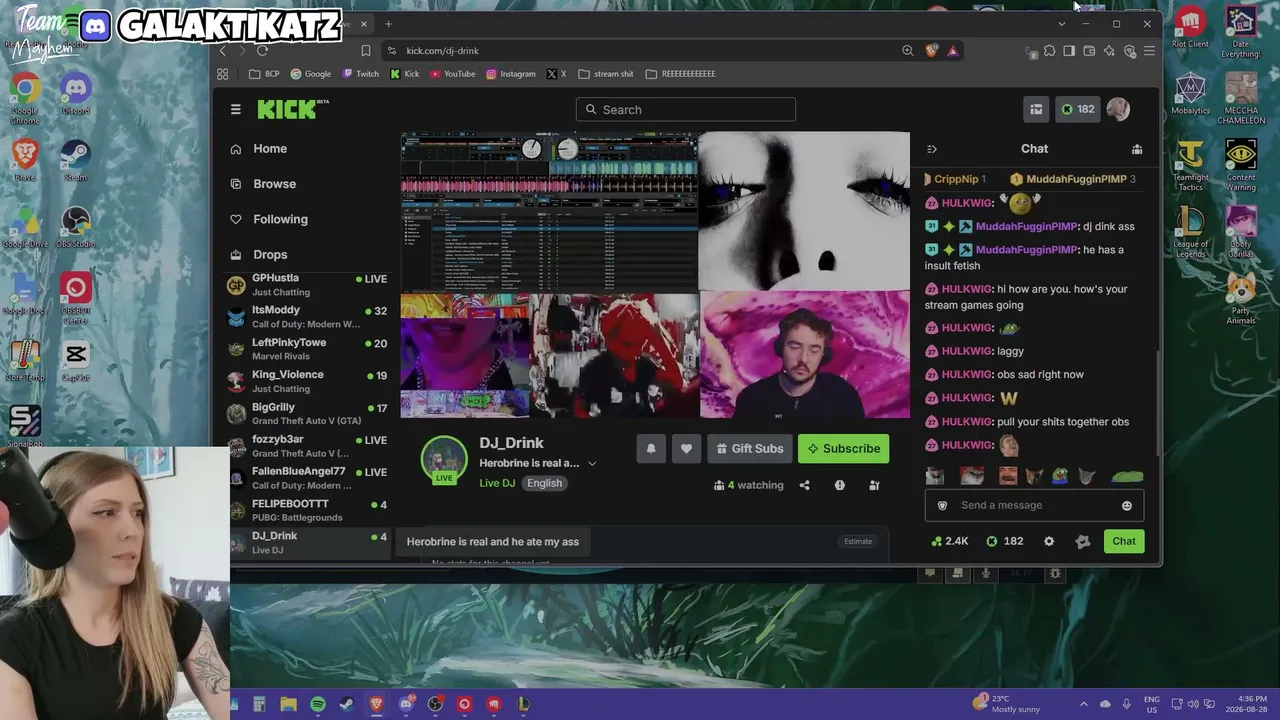The image size is (1280, 720).
Task: Toggle the browser sidebar panel
Action: click(1069, 51)
